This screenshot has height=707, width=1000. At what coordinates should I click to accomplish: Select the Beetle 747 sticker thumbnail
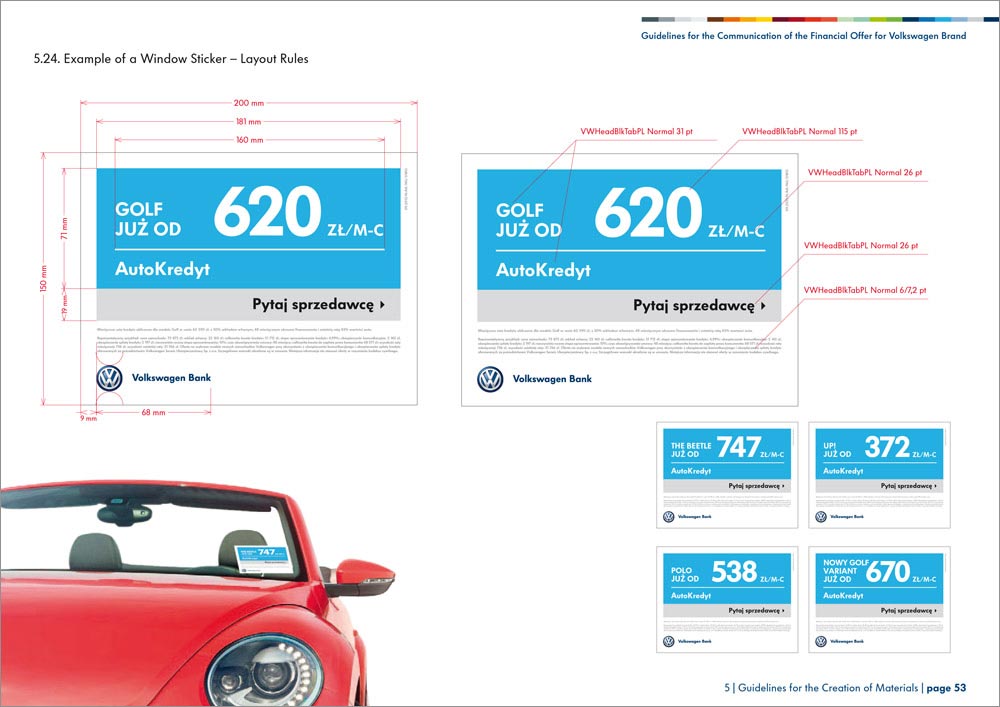click(727, 475)
